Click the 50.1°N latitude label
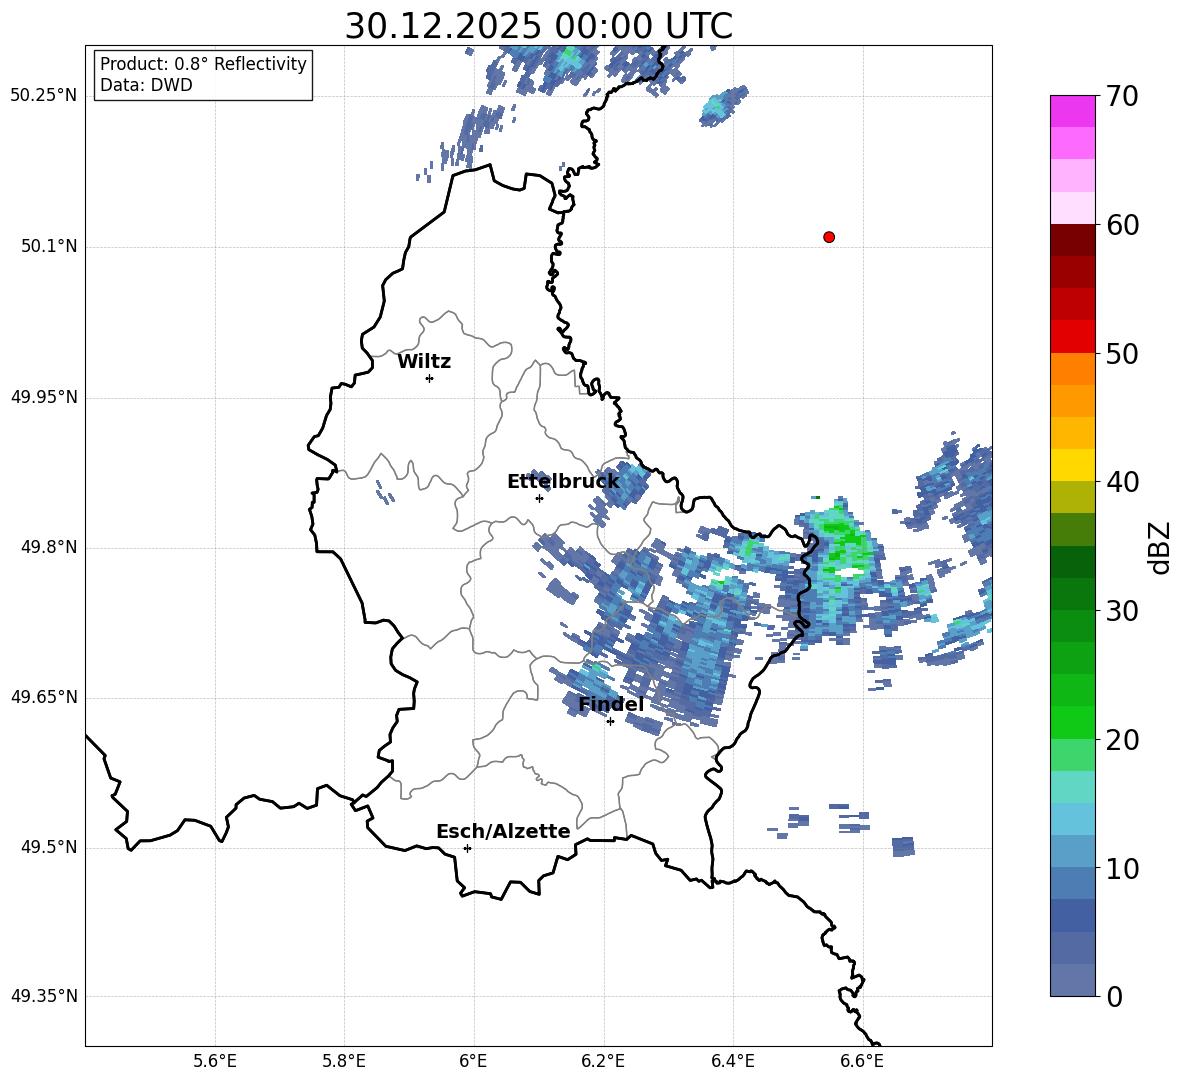1184x1081 pixels. [49, 247]
